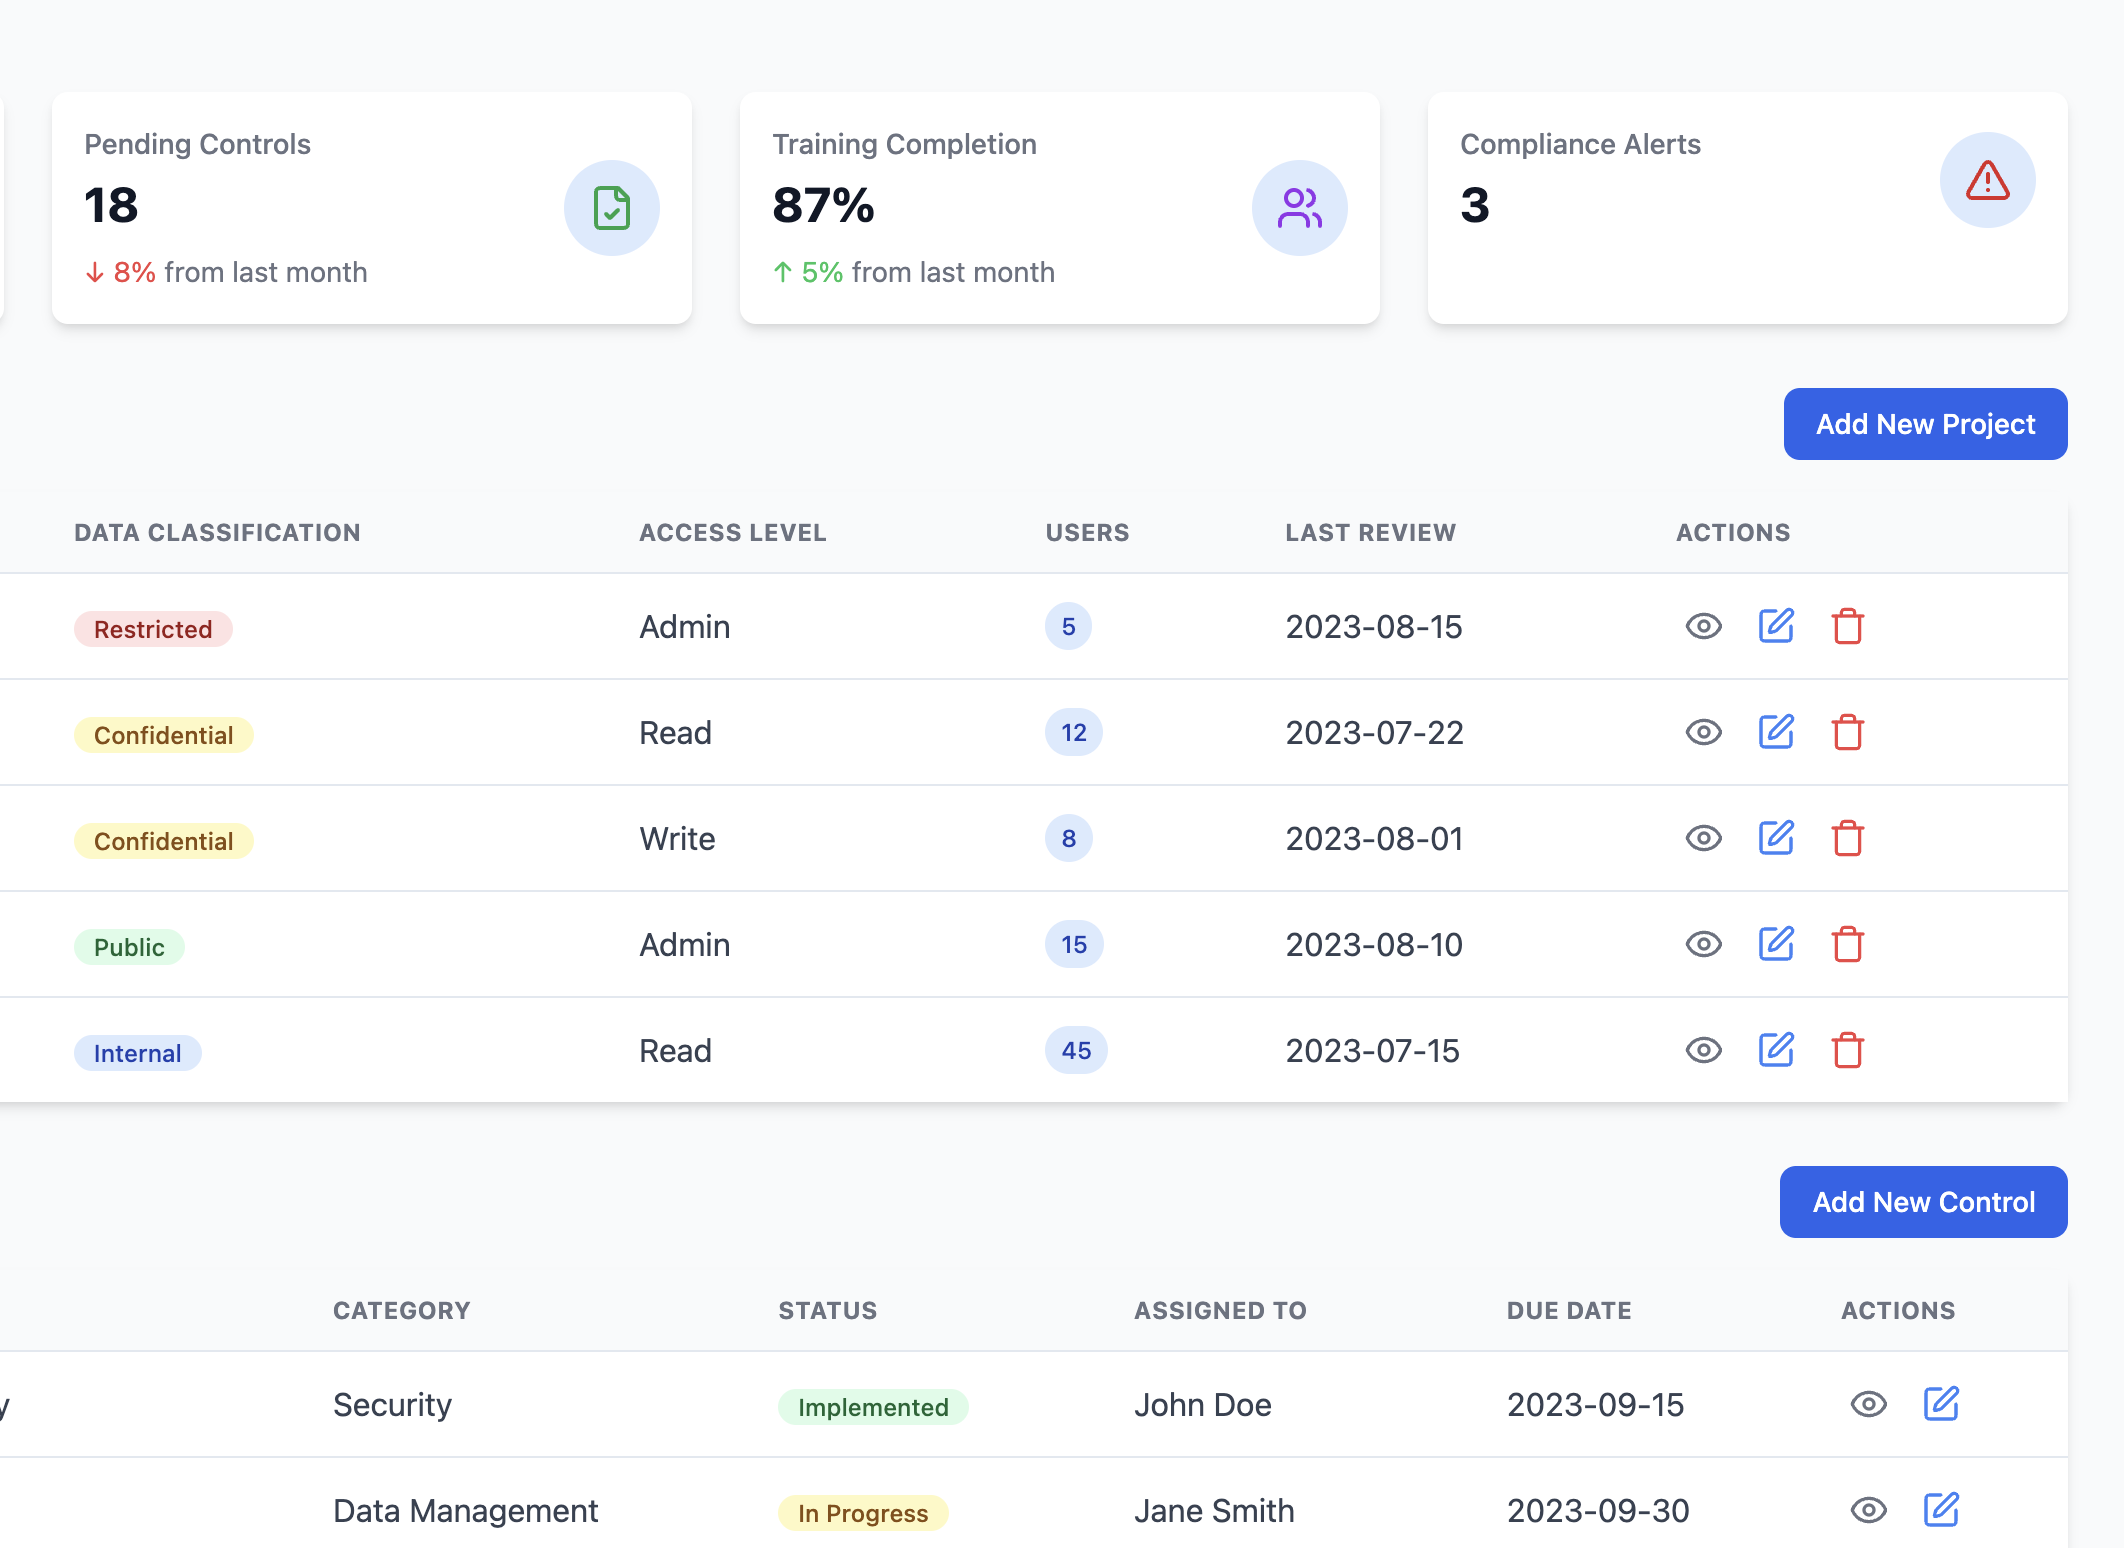This screenshot has width=2124, height=1548.
Task: Edit the Restricted Admin access row
Action: [1776, 626]
